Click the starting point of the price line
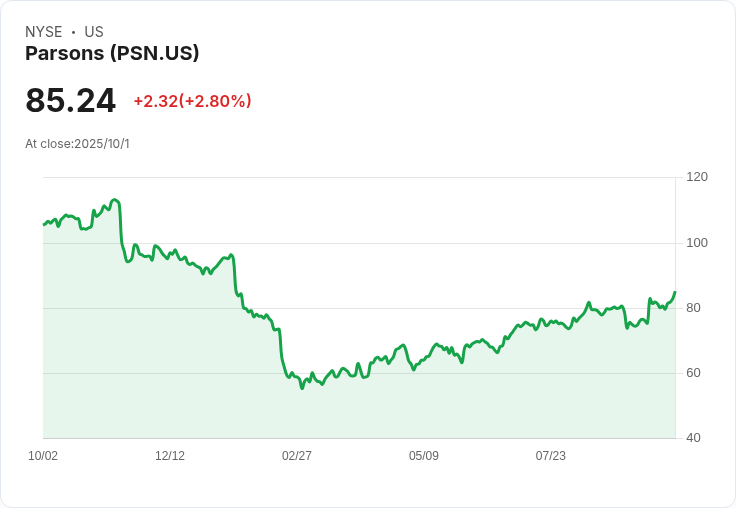 click(x=44, y=224)
